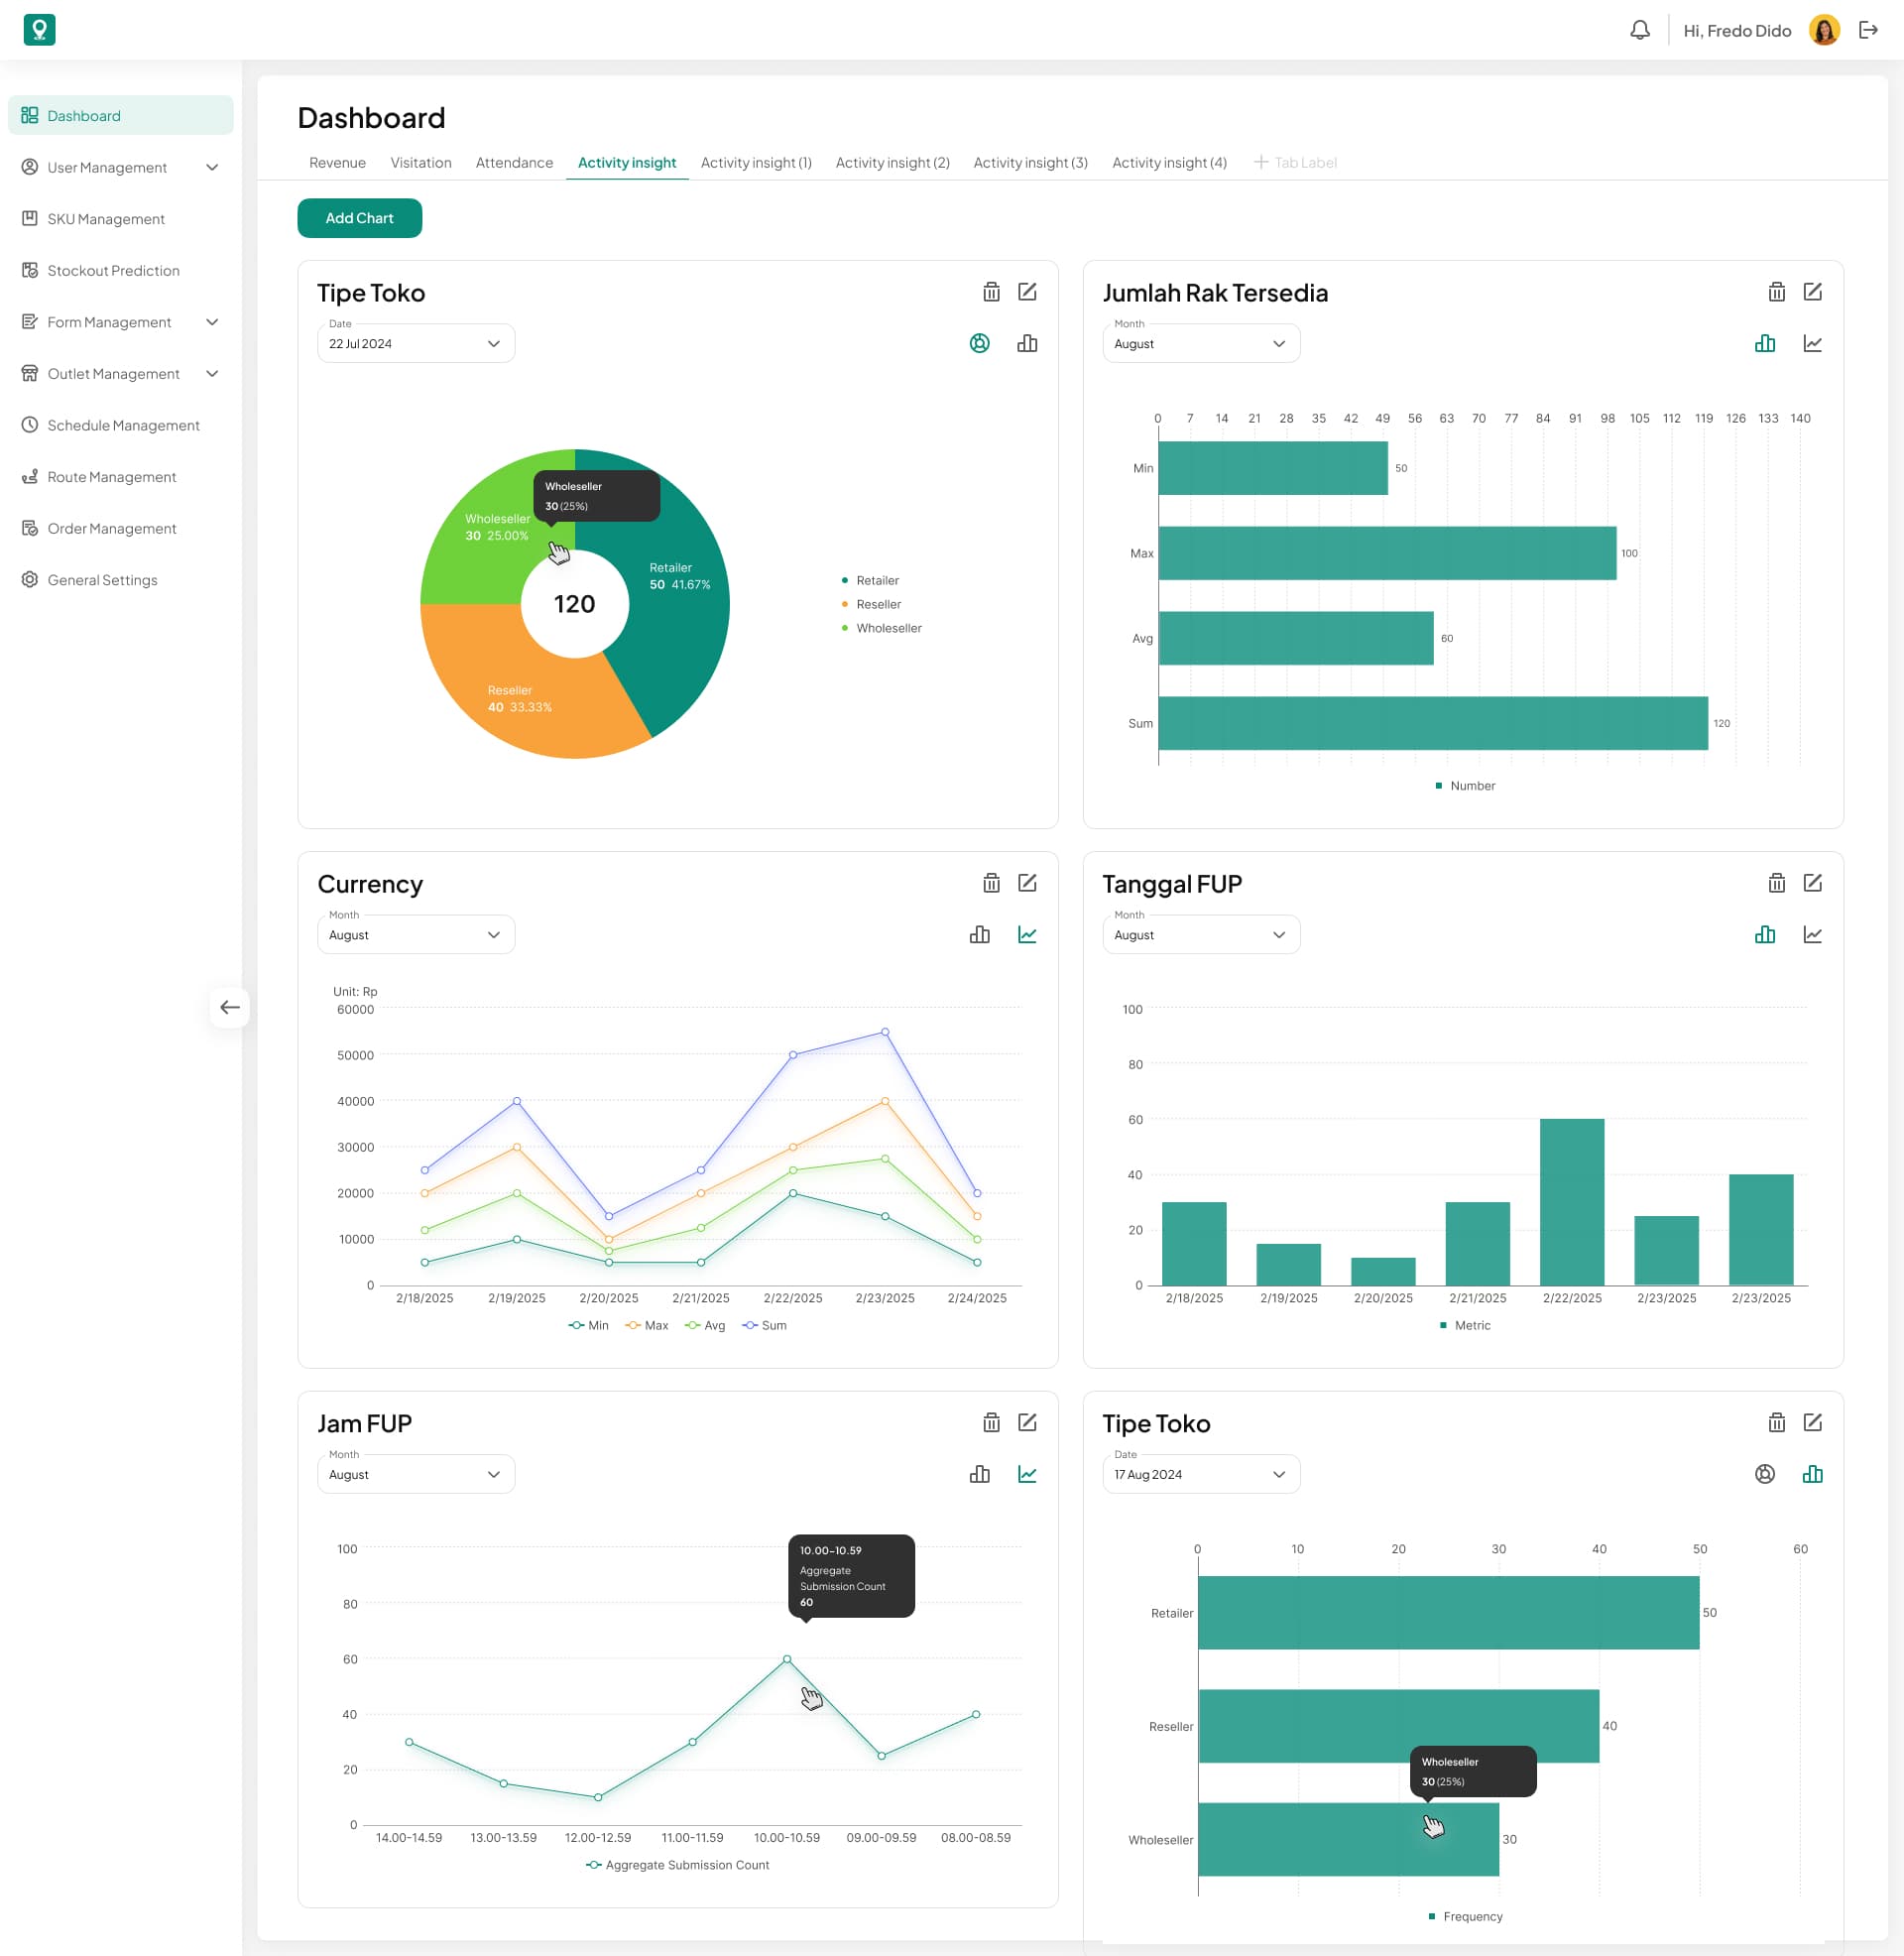Screen dimensions: 1904x1956
Task: Switch to the Visitation tab
Action: (x=421, y=163)
